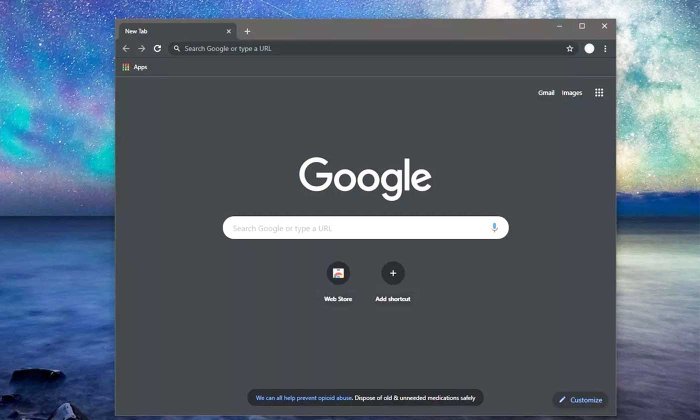Click the search magnifier in the address bar
Viewport: 700px width, 420px height.
(x=177, y=49)
